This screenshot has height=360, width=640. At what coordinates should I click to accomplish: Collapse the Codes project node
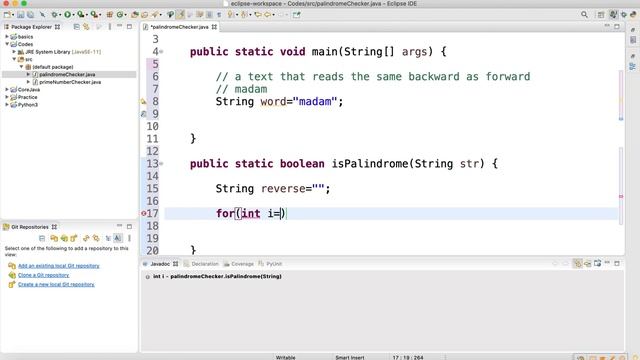7,44
